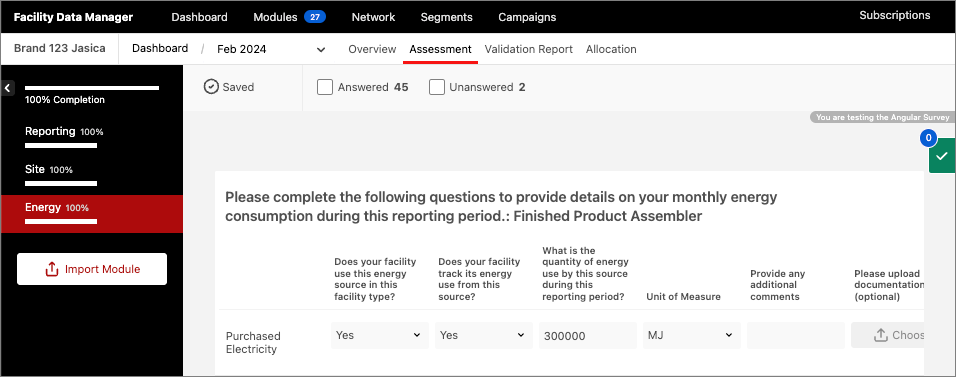Click the blue 0 notification badge
This screenshot has width=956, height=377.
coord(928,138)
